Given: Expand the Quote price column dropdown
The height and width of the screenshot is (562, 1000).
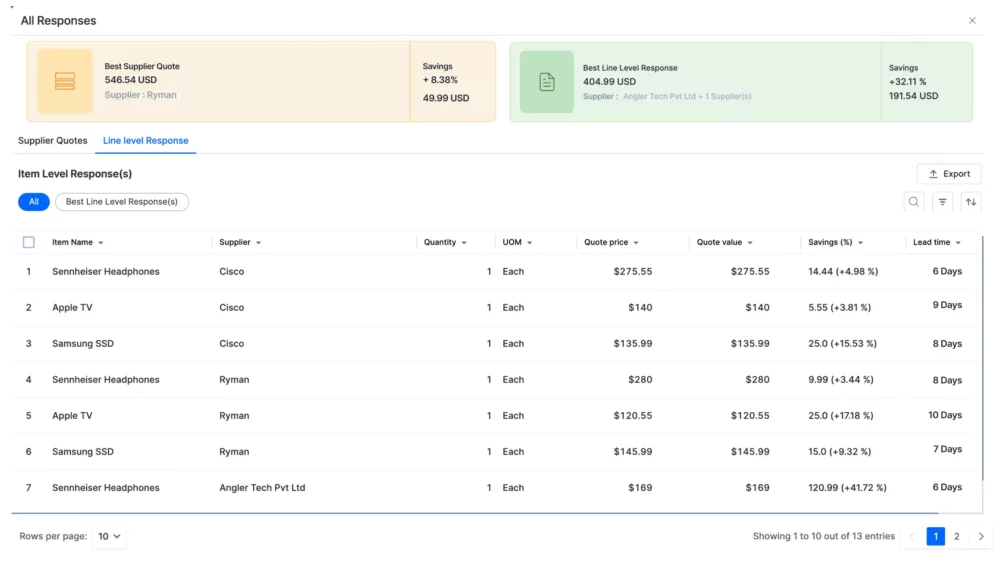Looking at the screenshot, I should pos(636,243).
